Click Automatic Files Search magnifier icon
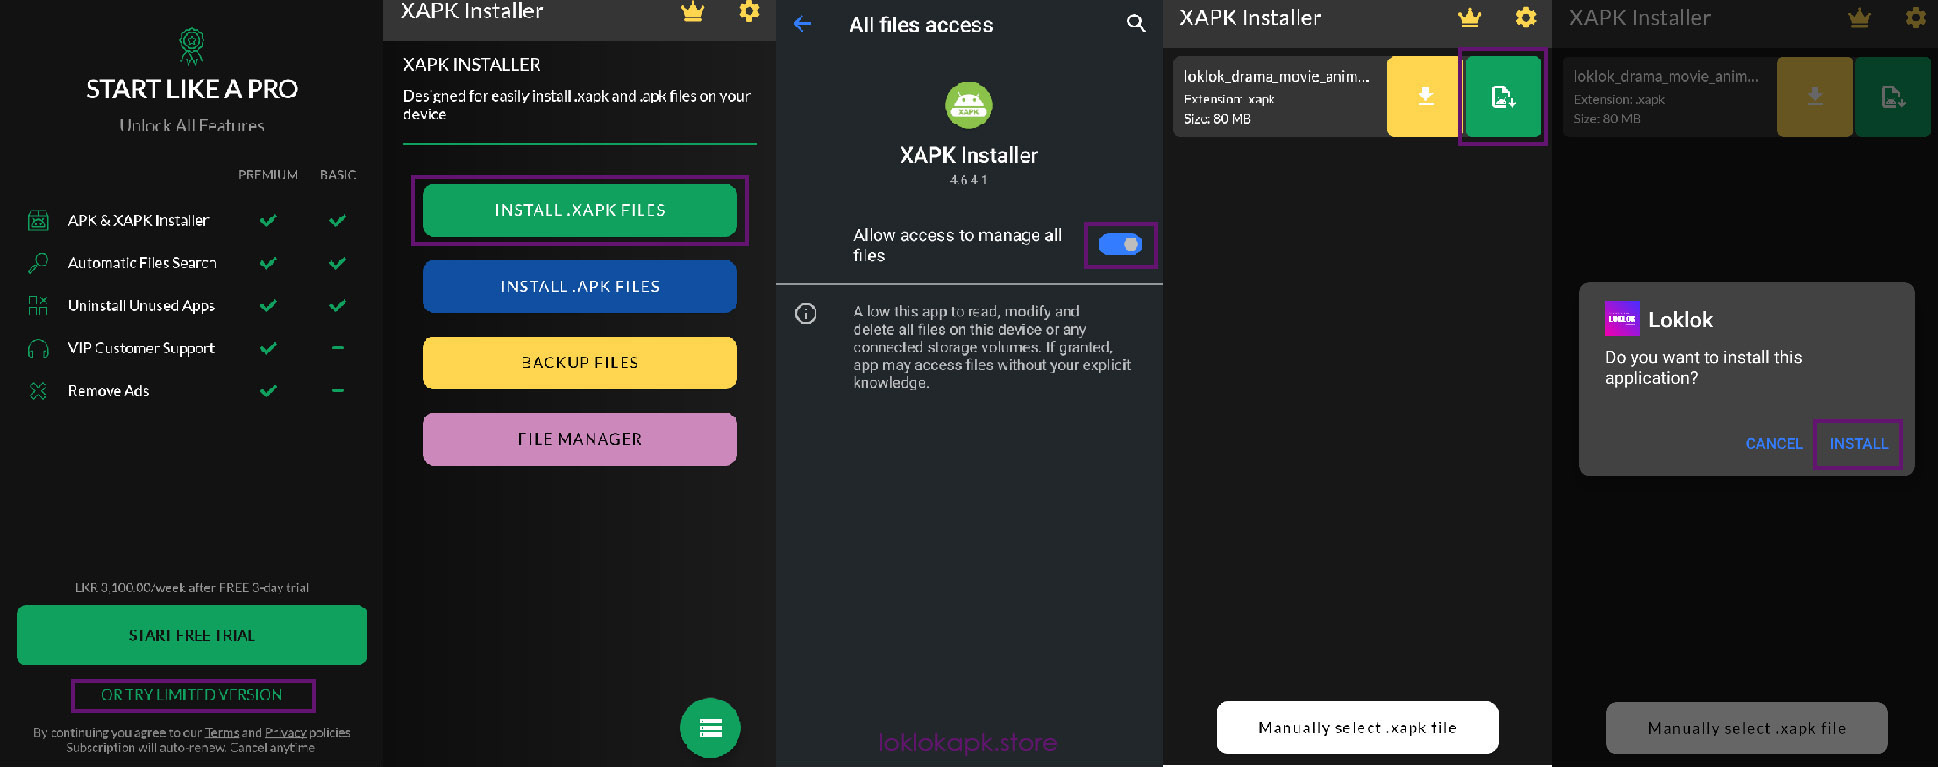1938x767 pixels. [38, 263]
